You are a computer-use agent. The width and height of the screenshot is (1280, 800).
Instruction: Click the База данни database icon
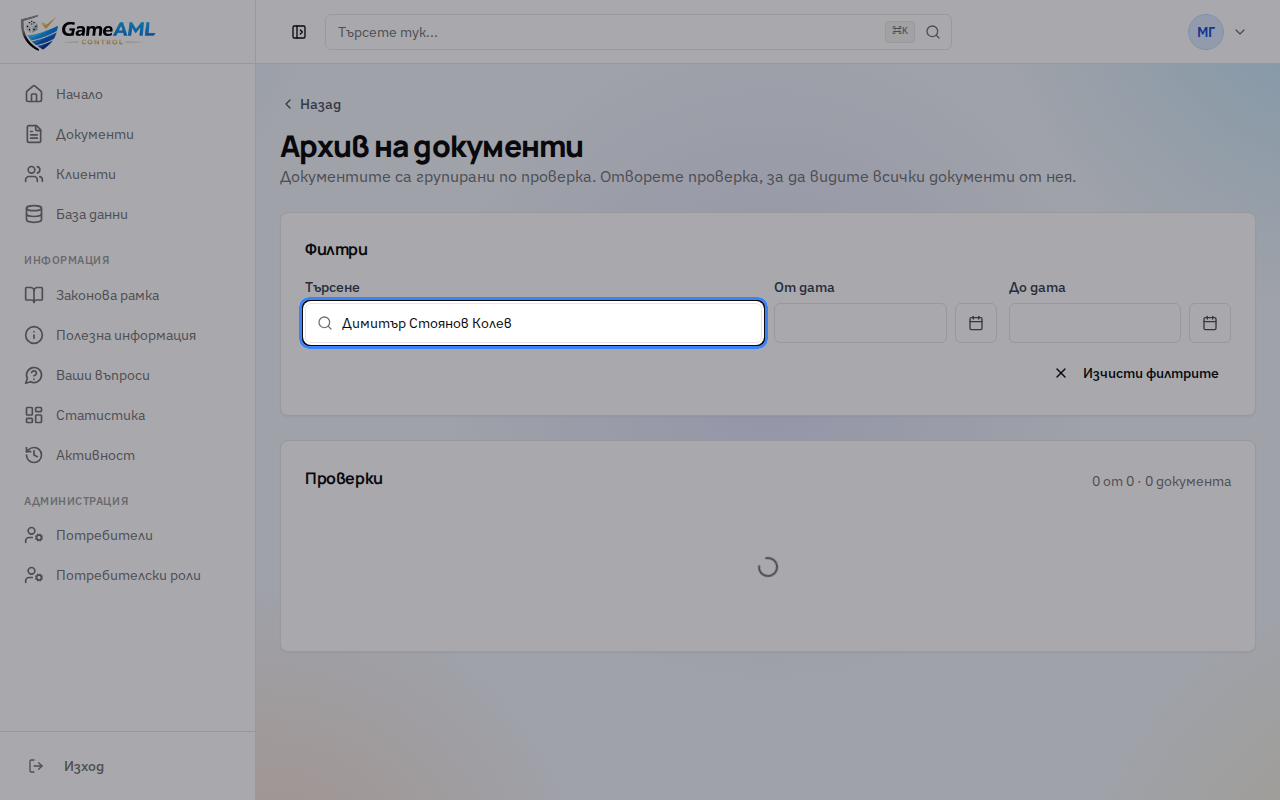click(34, 214)
